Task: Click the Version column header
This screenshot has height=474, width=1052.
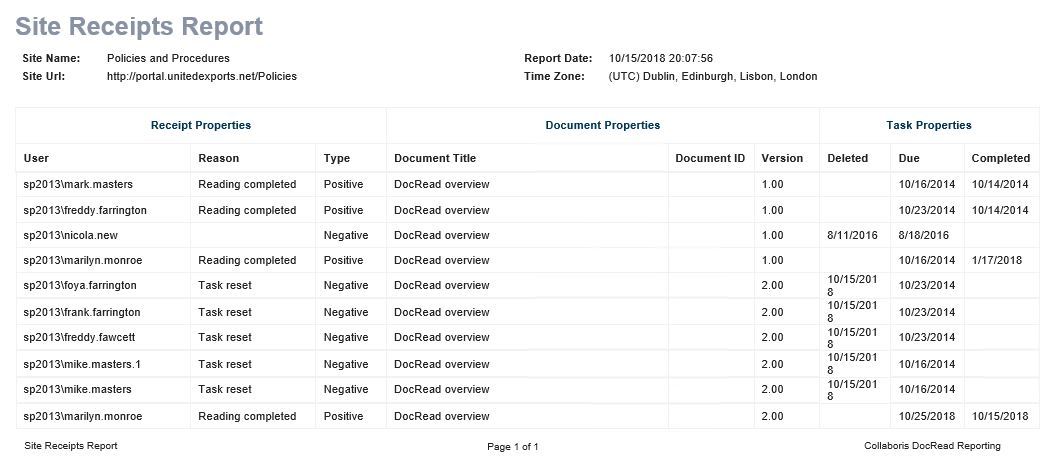Action: pyautogui.click(x=782, y=158)
